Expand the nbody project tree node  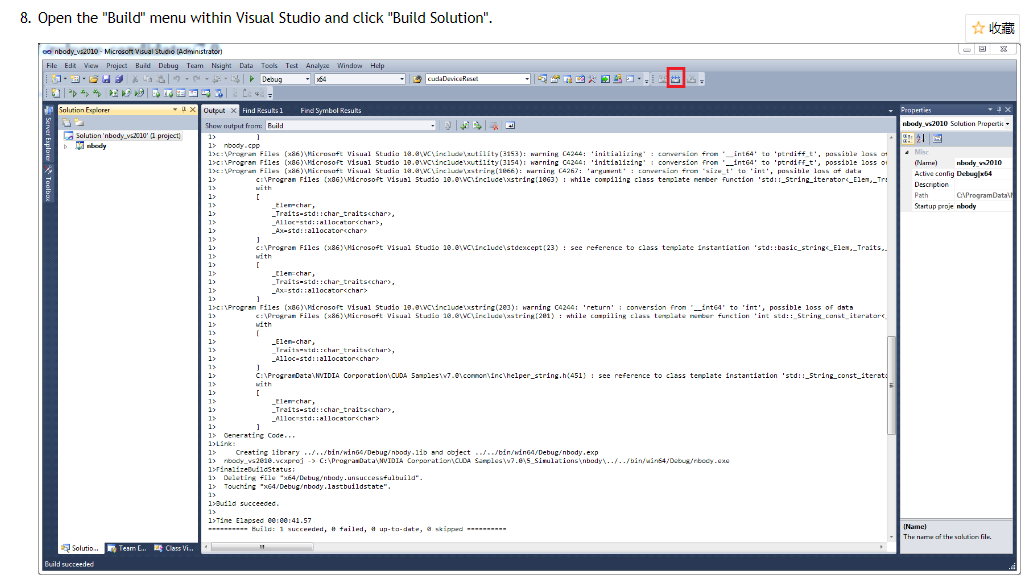click(x=65, y=146)
